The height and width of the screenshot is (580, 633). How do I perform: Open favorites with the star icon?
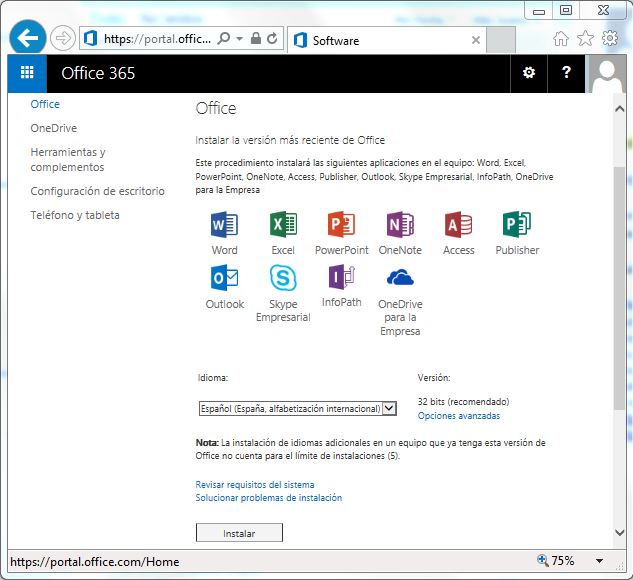click(x=585, y=39)
